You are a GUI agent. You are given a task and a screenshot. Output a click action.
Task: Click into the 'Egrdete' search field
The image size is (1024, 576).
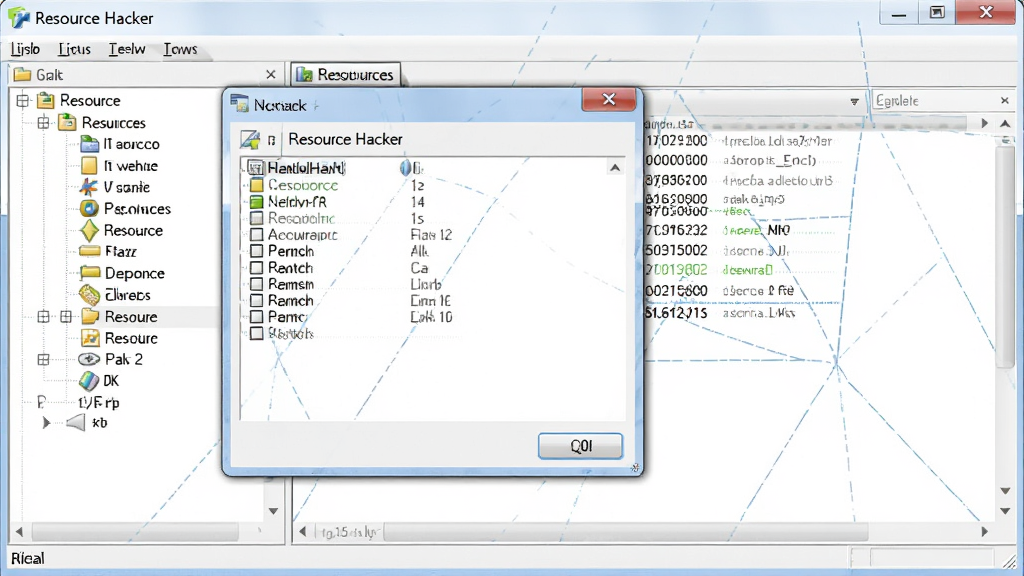[x=935, y=101]
